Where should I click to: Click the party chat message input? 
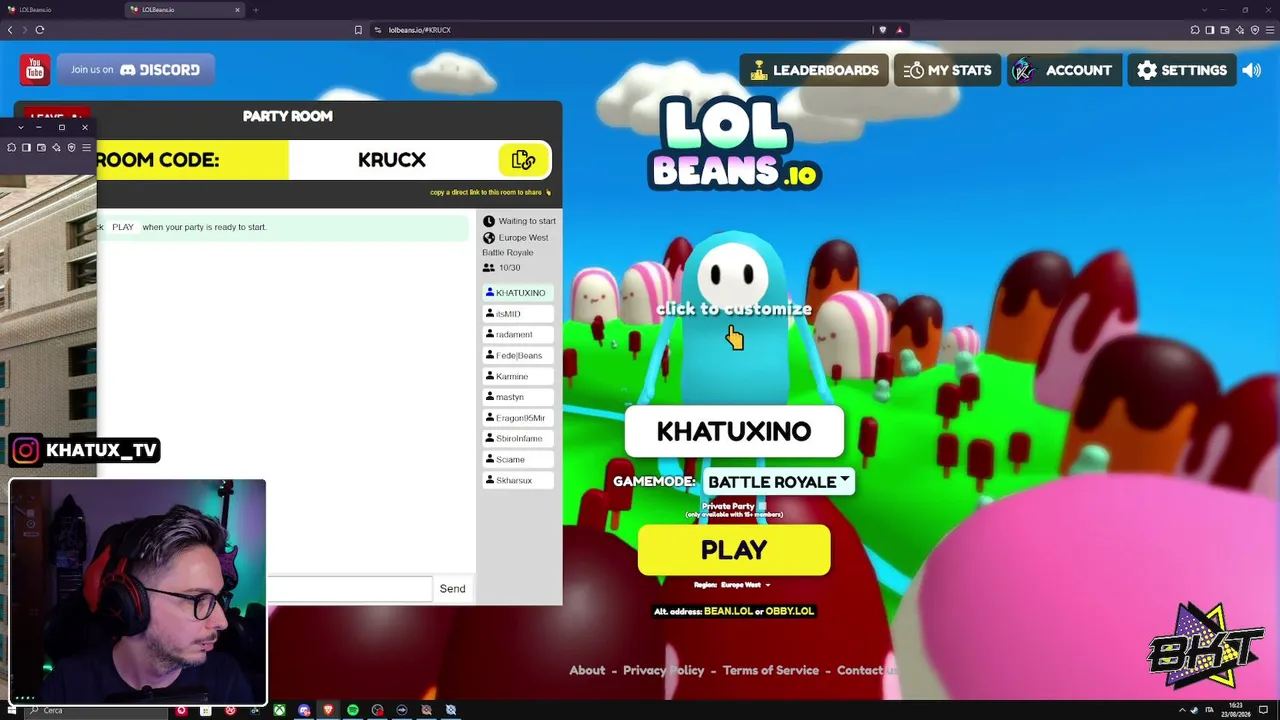coord(349,589)
